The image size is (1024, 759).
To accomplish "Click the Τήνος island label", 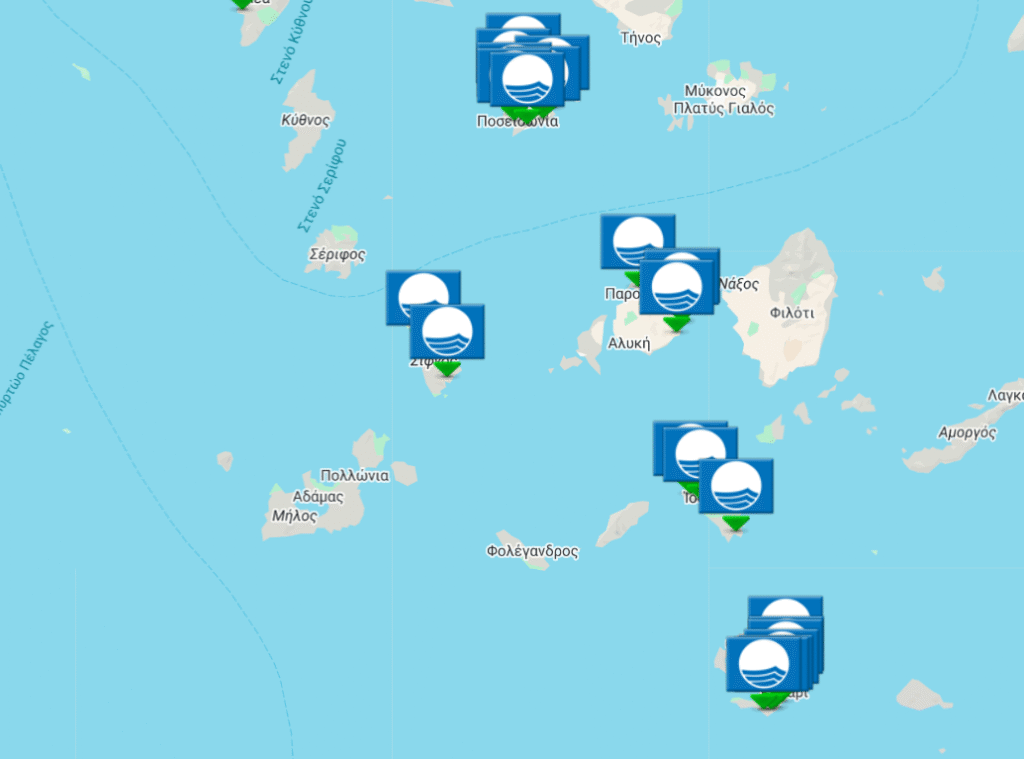I will (x=641, y=38).
